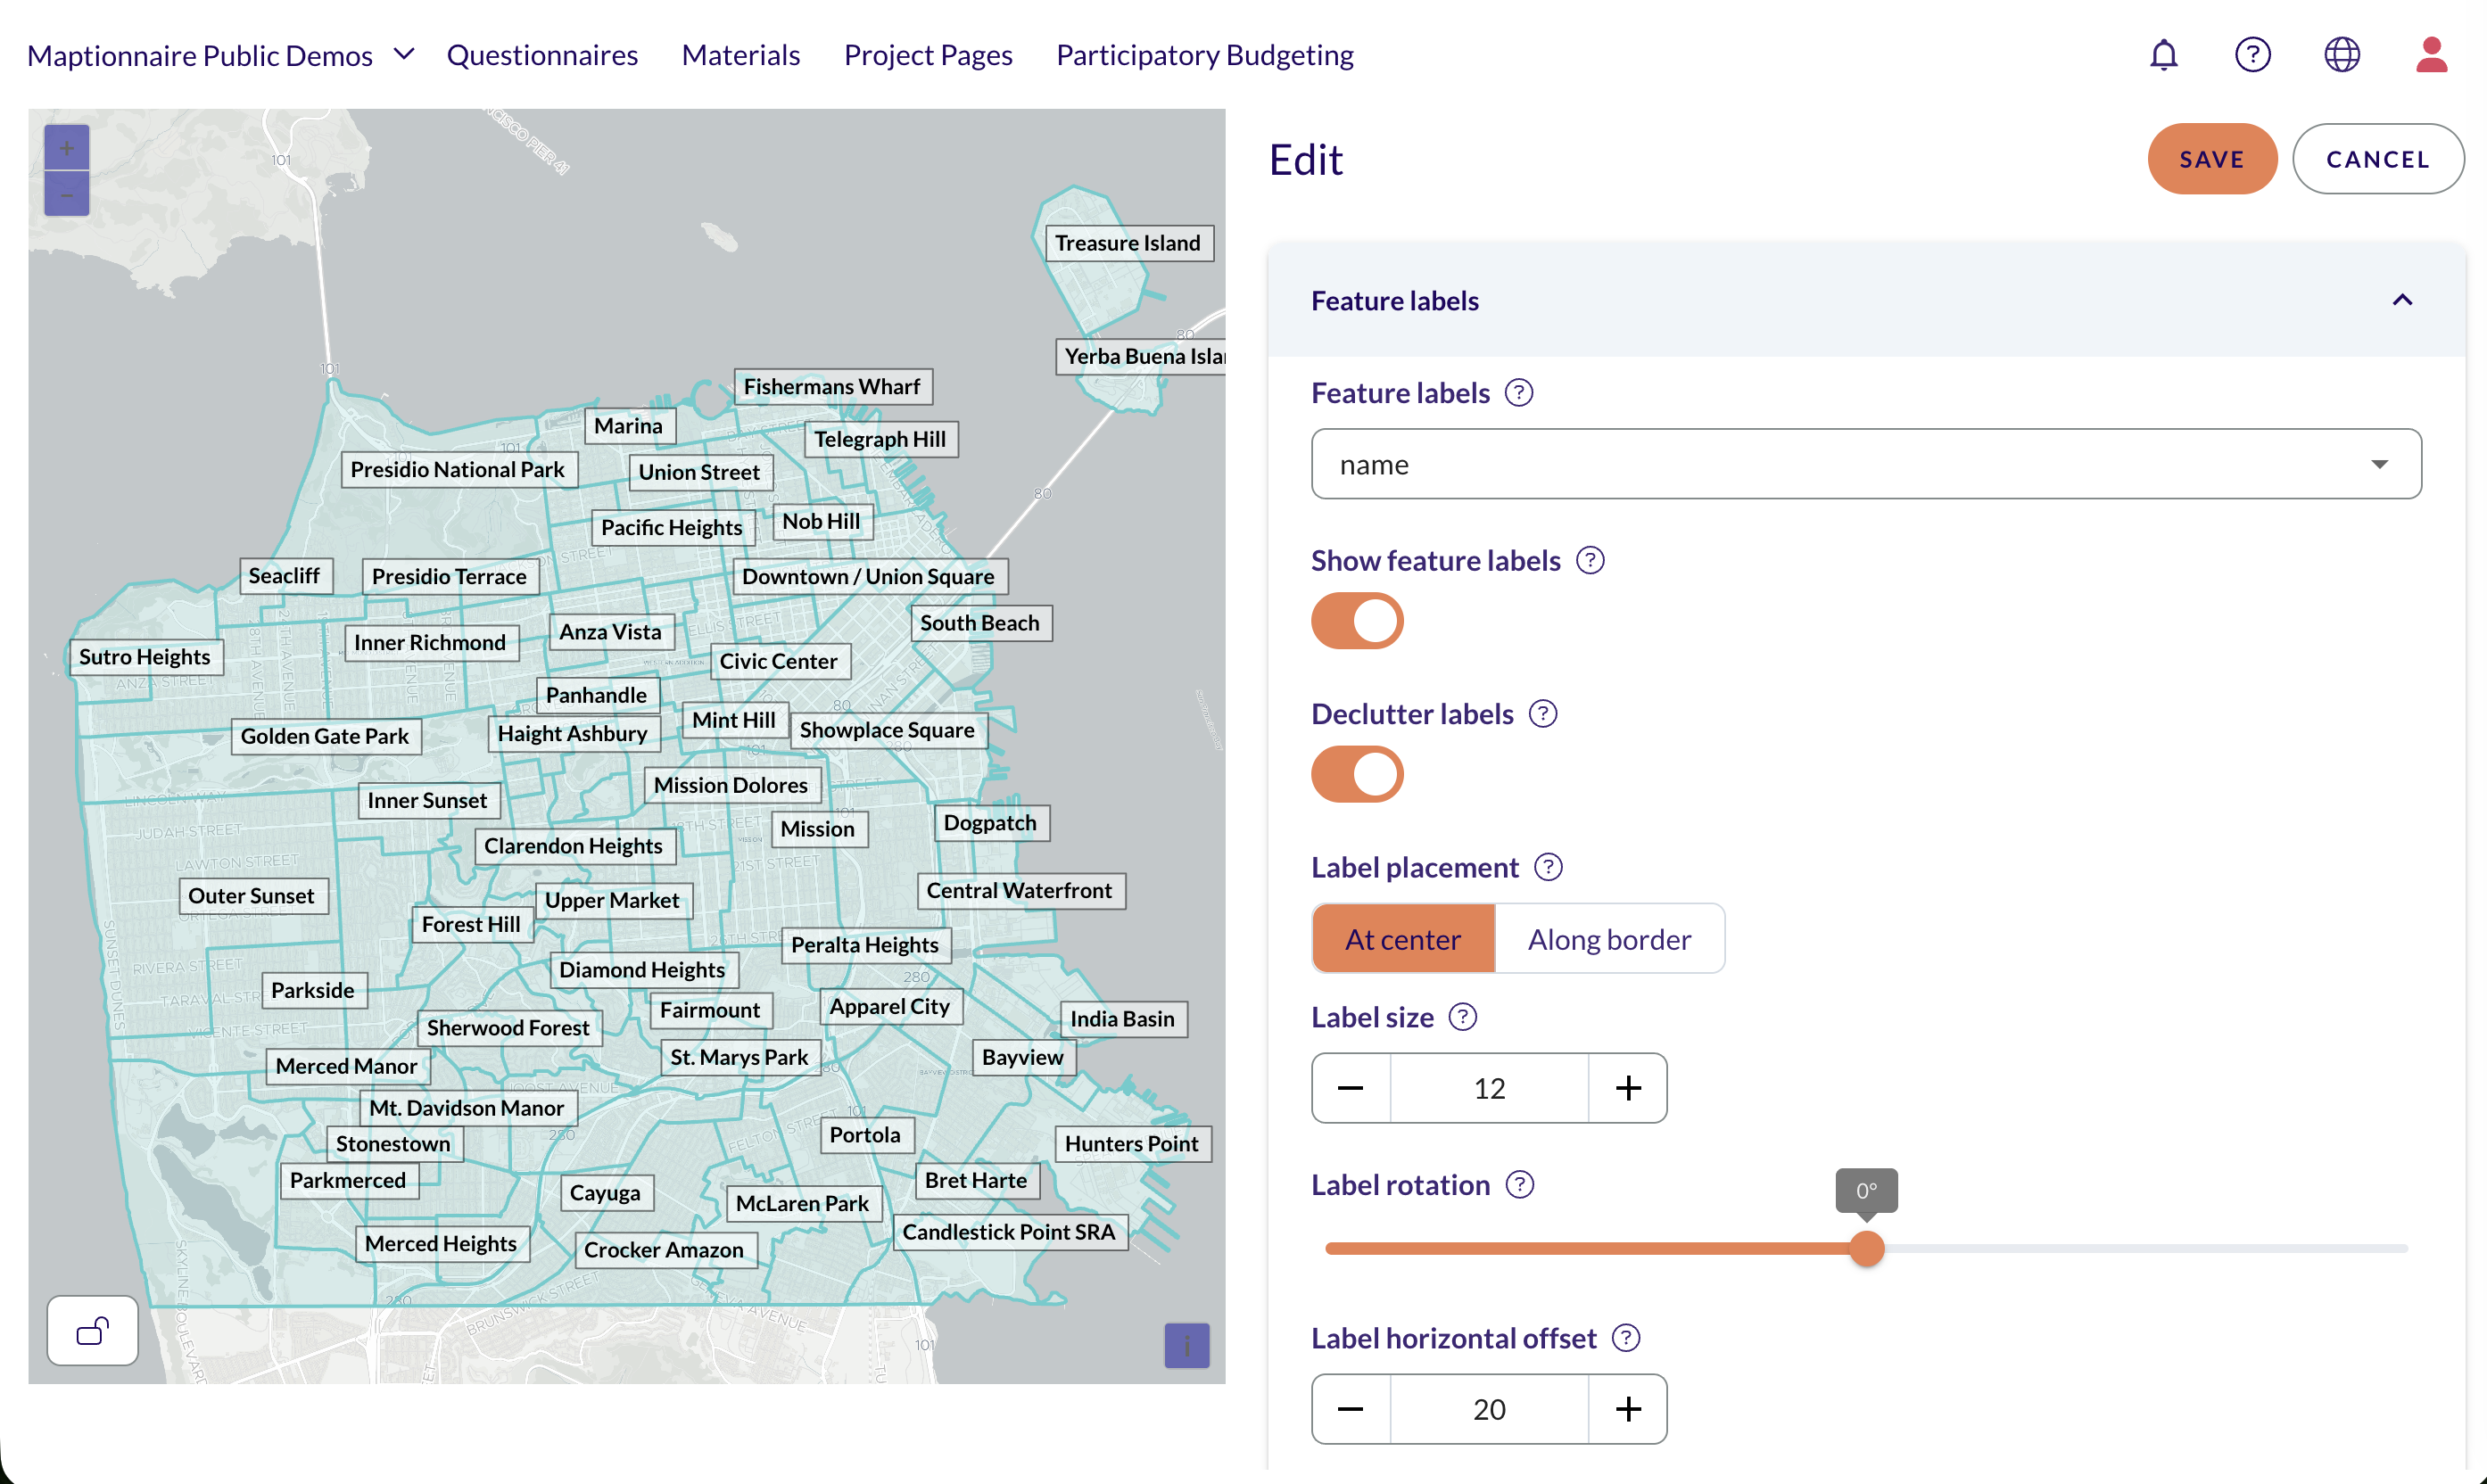
Task: Open Project Pages
Action: tap(927, 55)
